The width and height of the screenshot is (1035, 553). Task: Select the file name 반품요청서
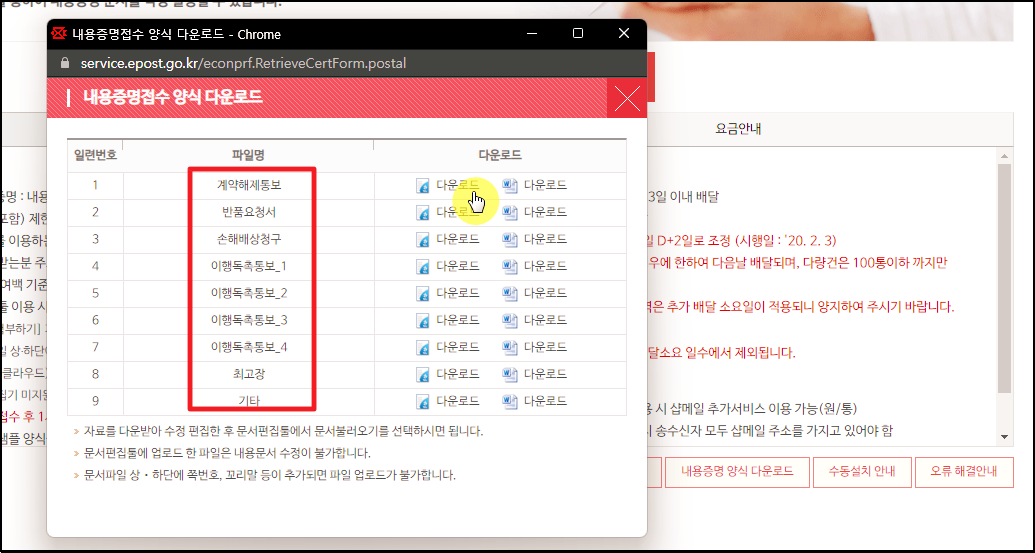249,212
